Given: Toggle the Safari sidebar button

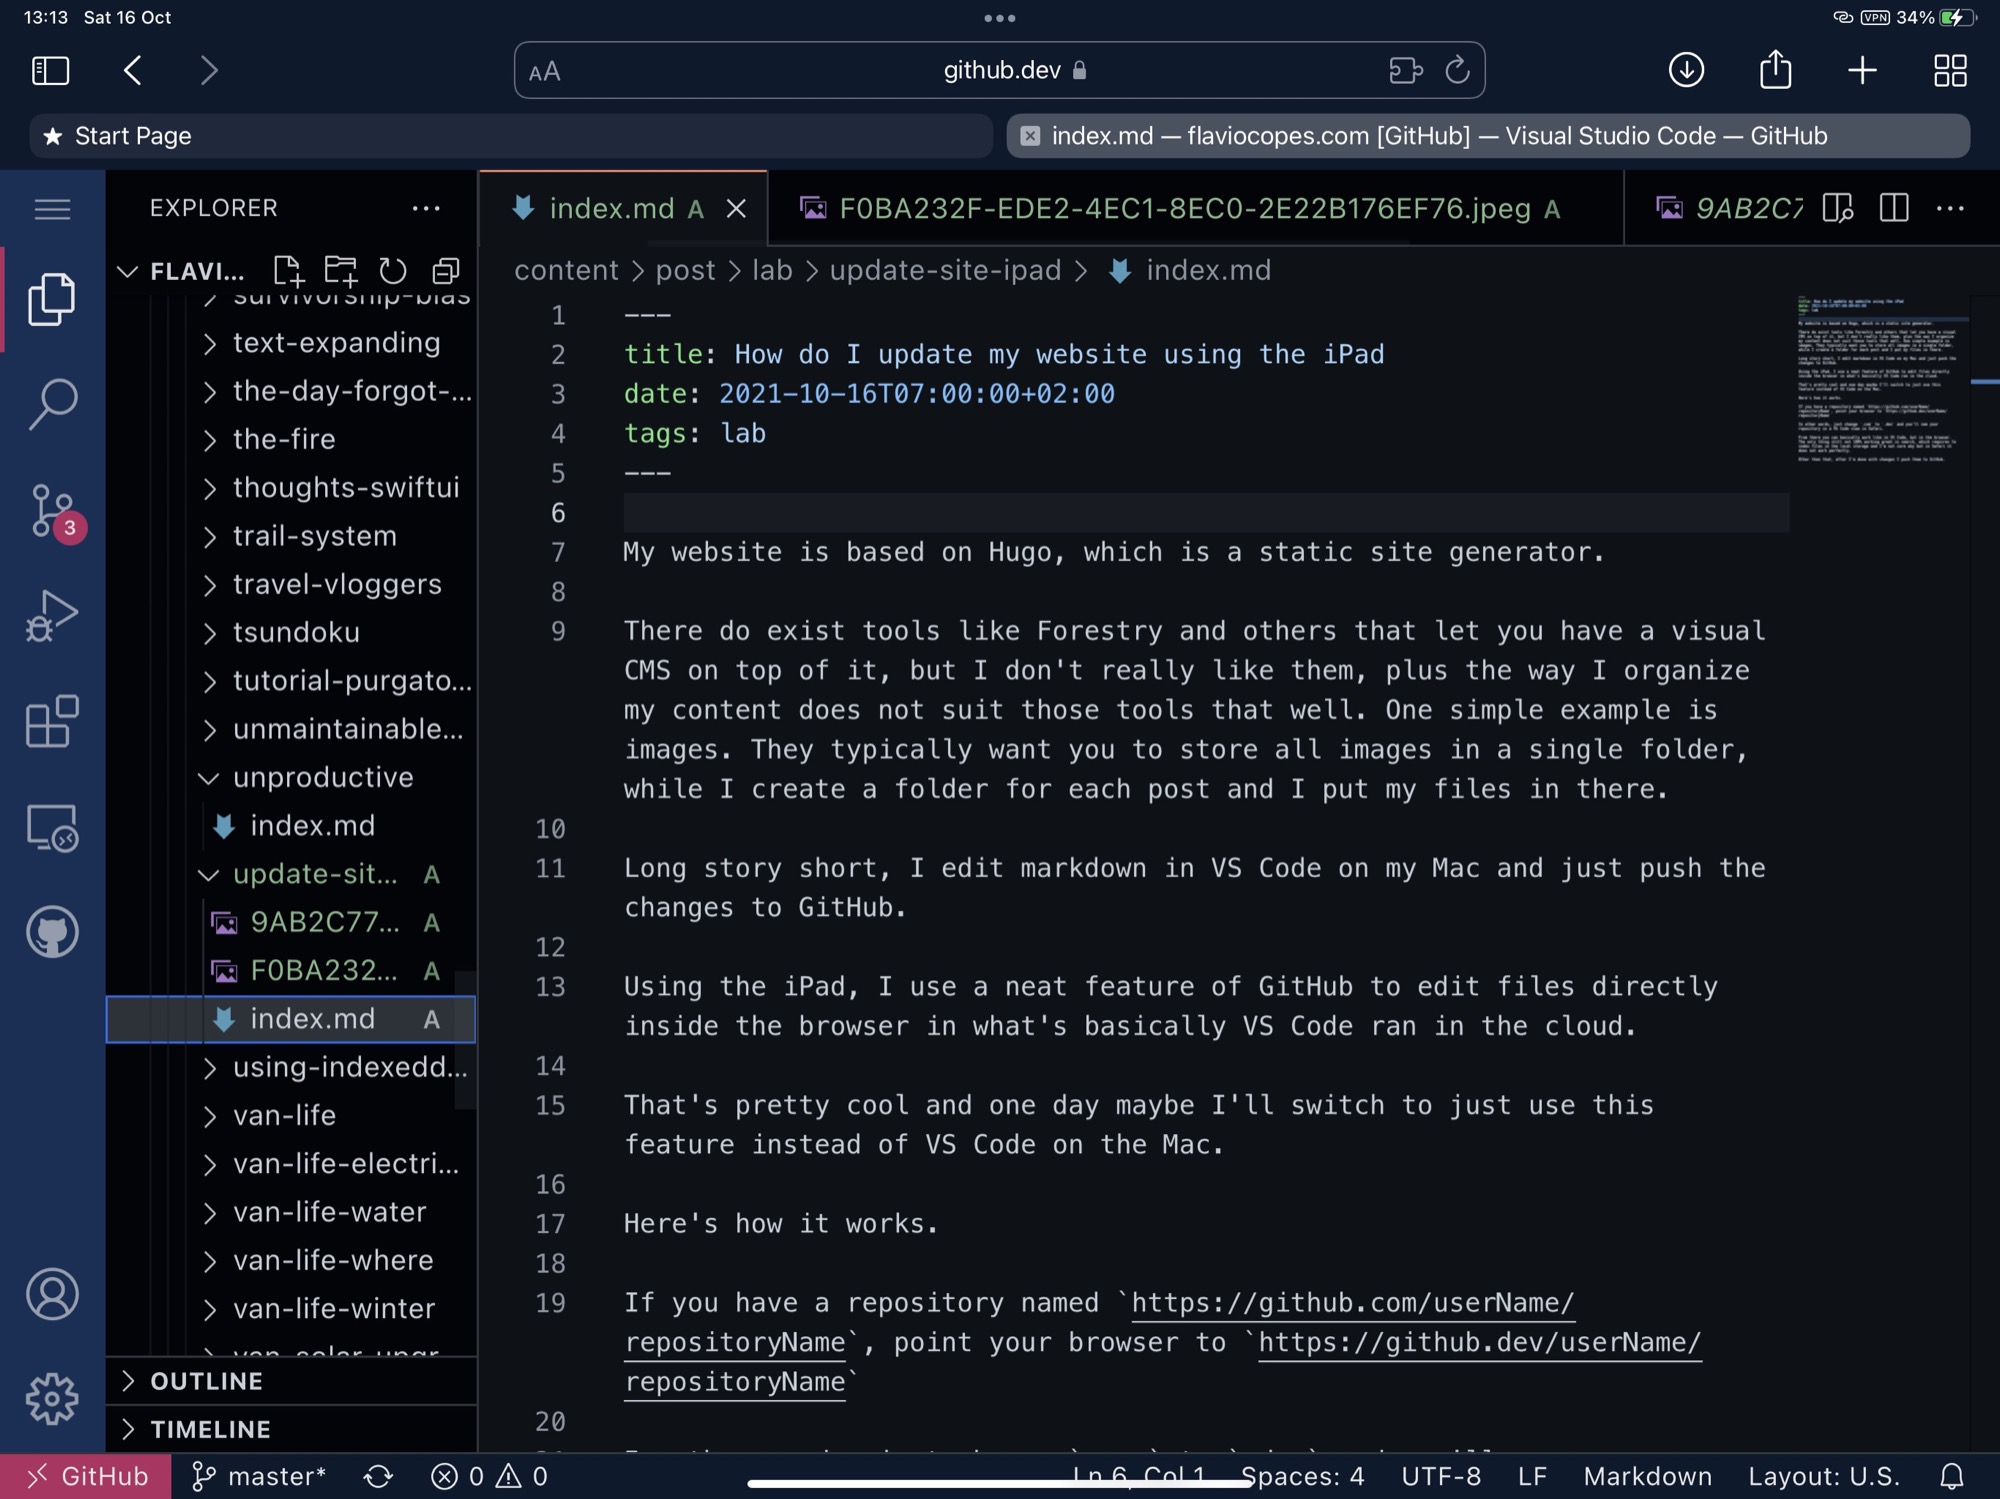Looking at the screenshot, I should click(x=50, y=70).
